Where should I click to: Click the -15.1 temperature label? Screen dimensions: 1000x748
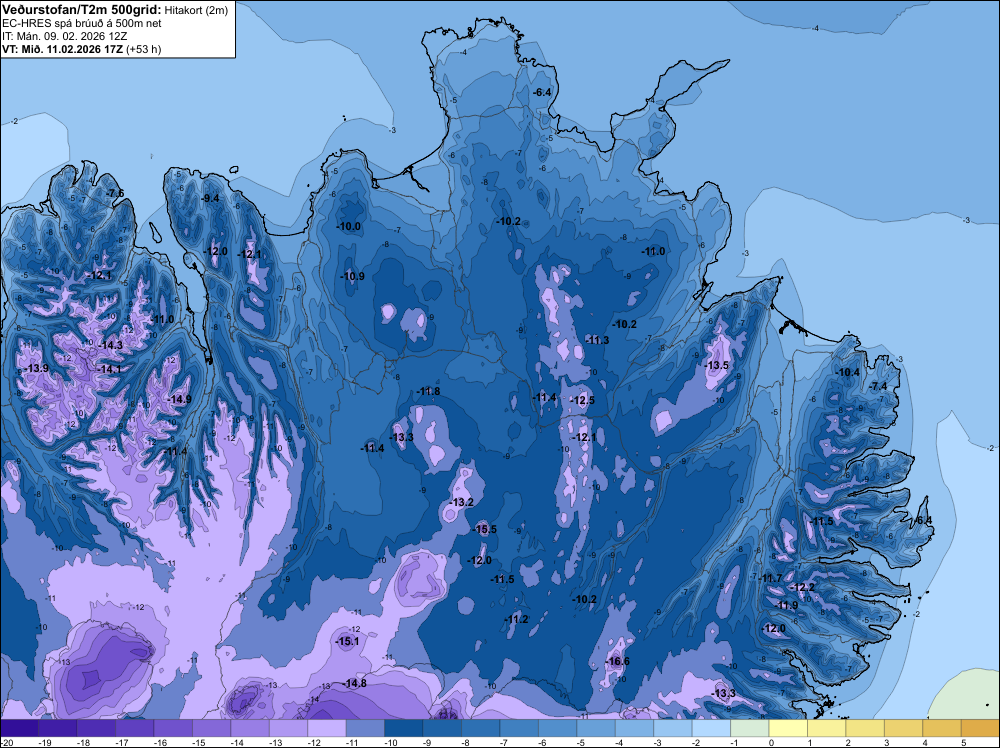348,642
